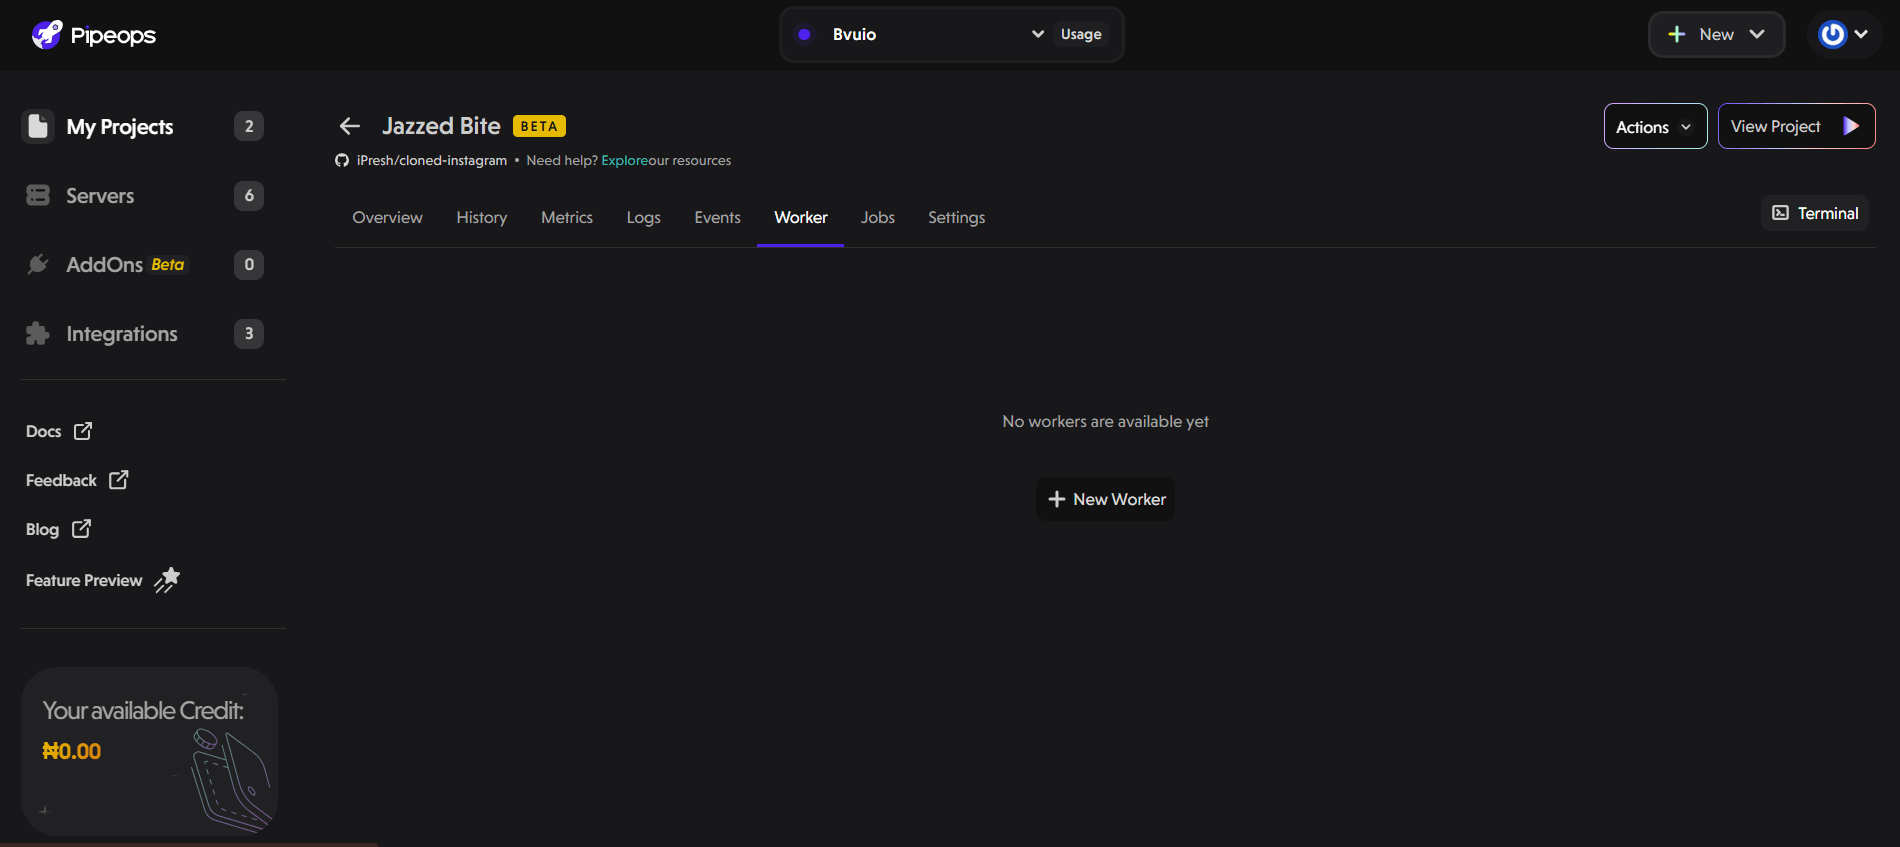Click the plus icon in New Worker
This screenshot has height=847, width=1900.
1056,499
